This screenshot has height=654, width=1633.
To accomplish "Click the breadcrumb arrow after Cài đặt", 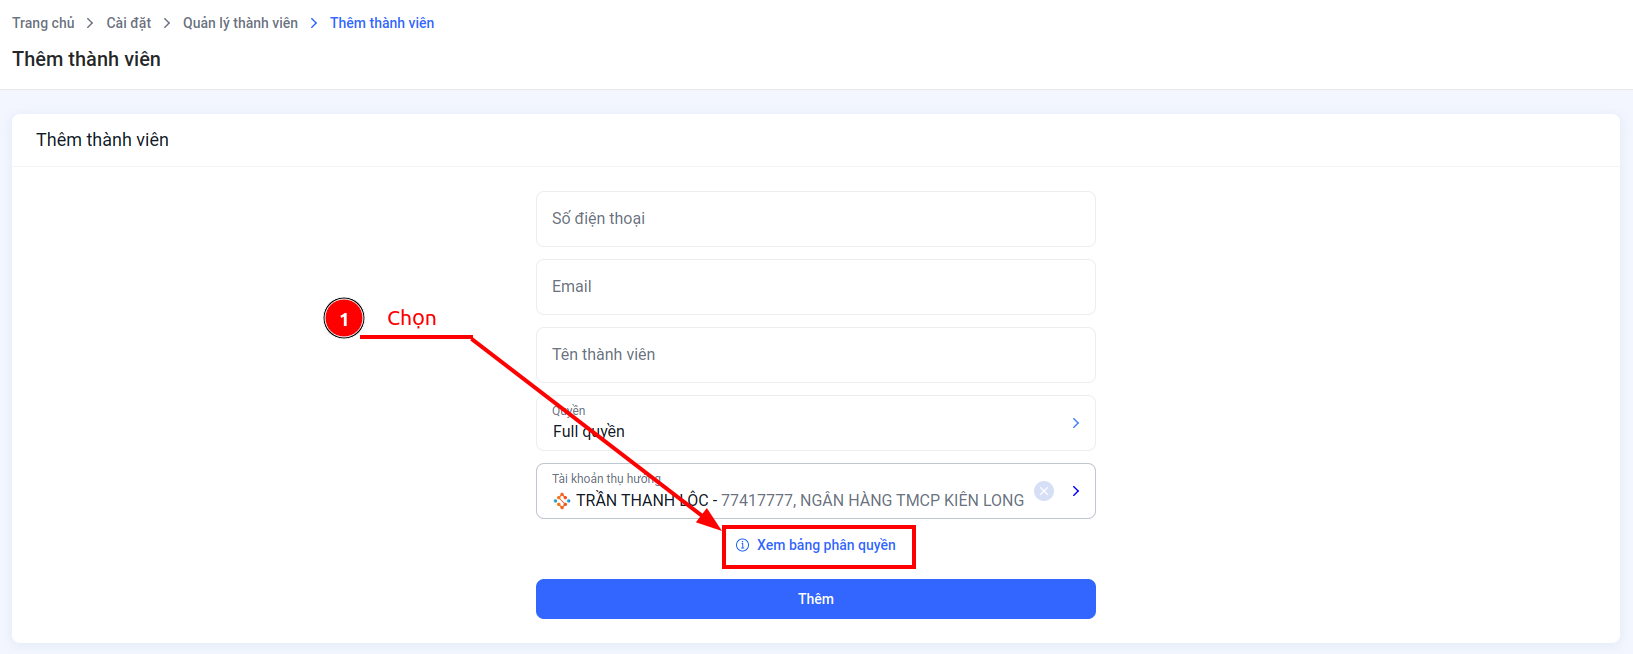I will click(x=167, y=23).
